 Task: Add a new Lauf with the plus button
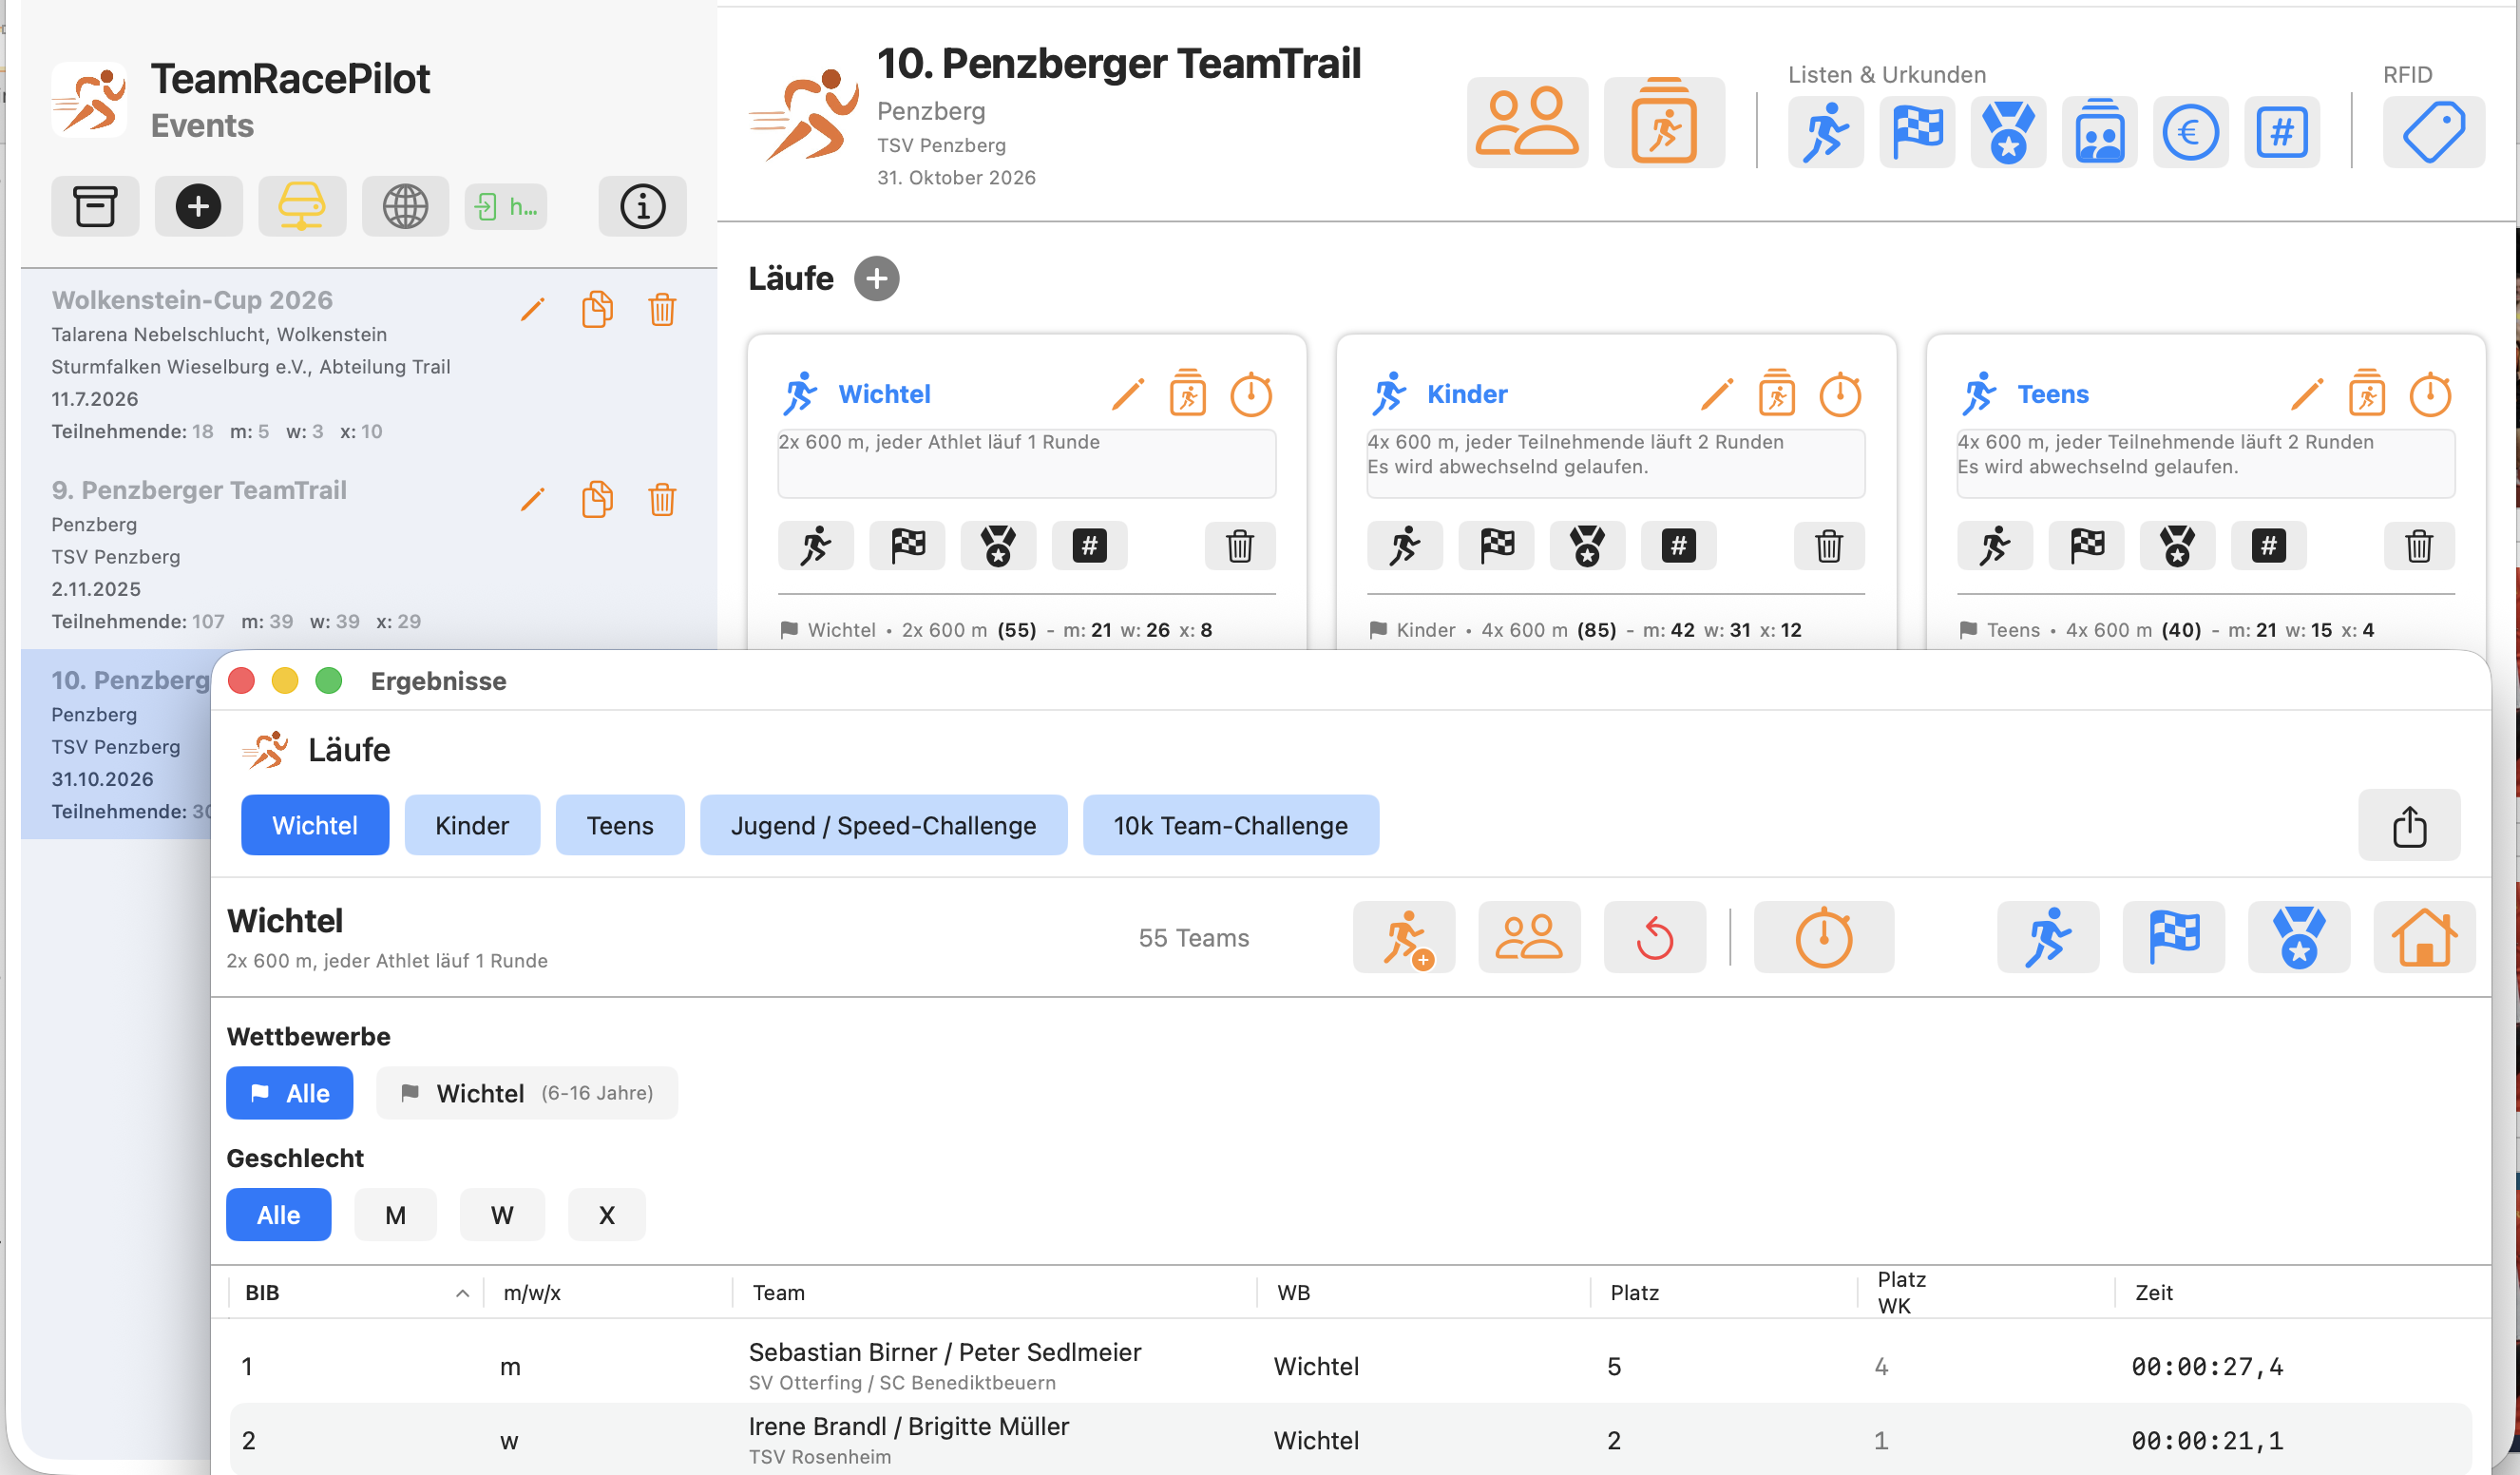[x=876, y=278]
